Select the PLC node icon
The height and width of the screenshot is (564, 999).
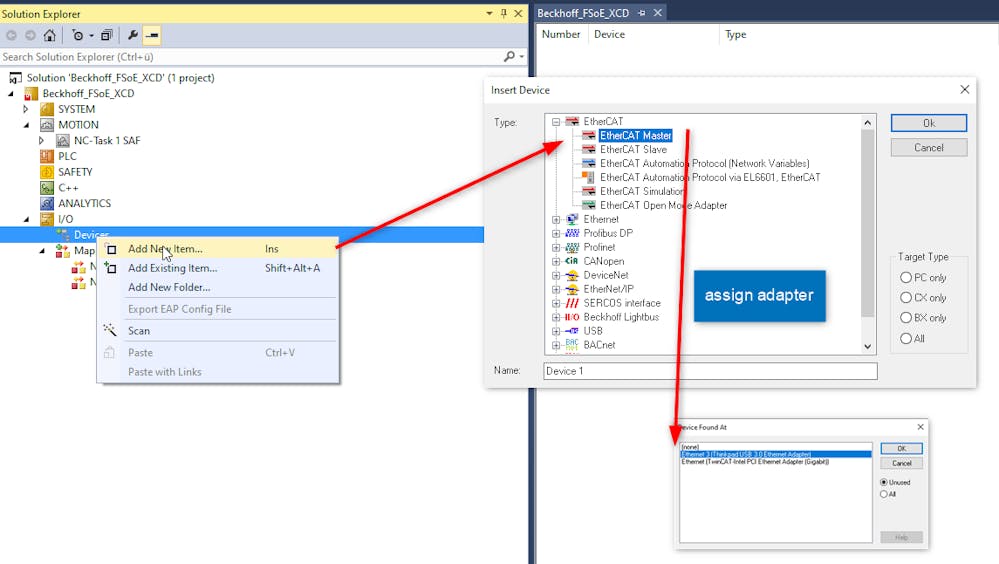47,156
